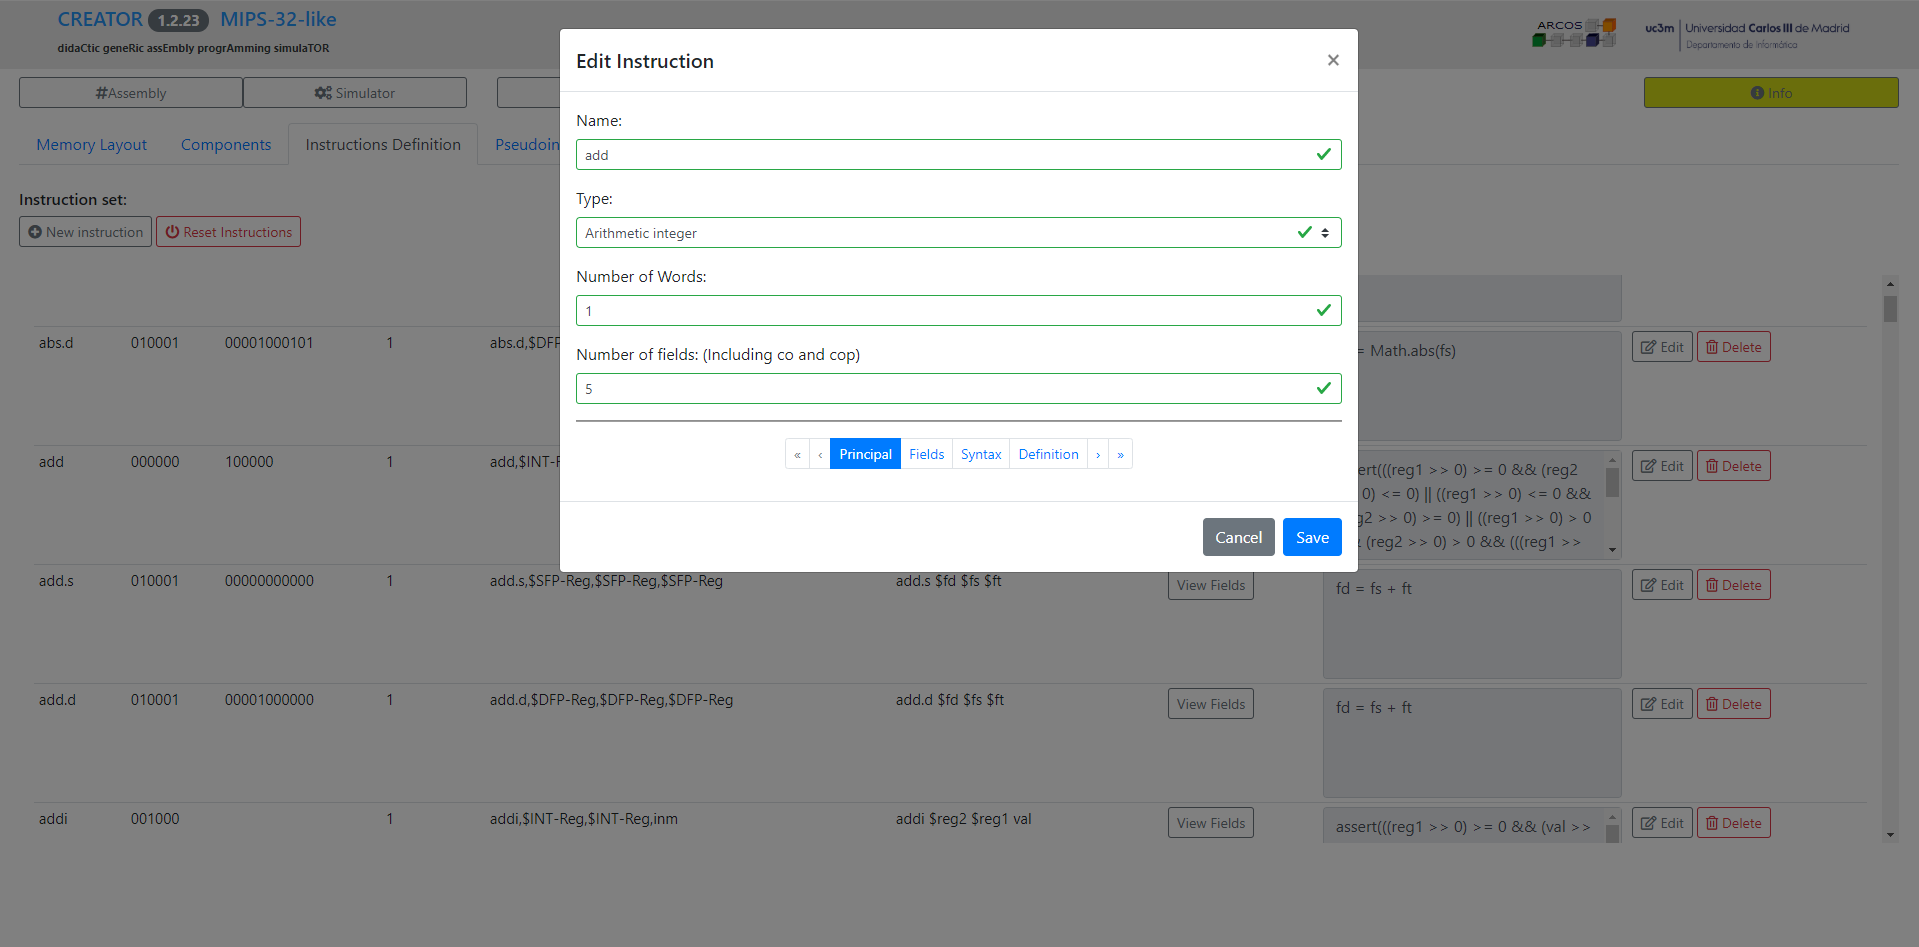Screen dimensions: 1919x947
Task: Close the Edit Instruction dialog
Action: pyautogui.click(x=1333, y=60)
